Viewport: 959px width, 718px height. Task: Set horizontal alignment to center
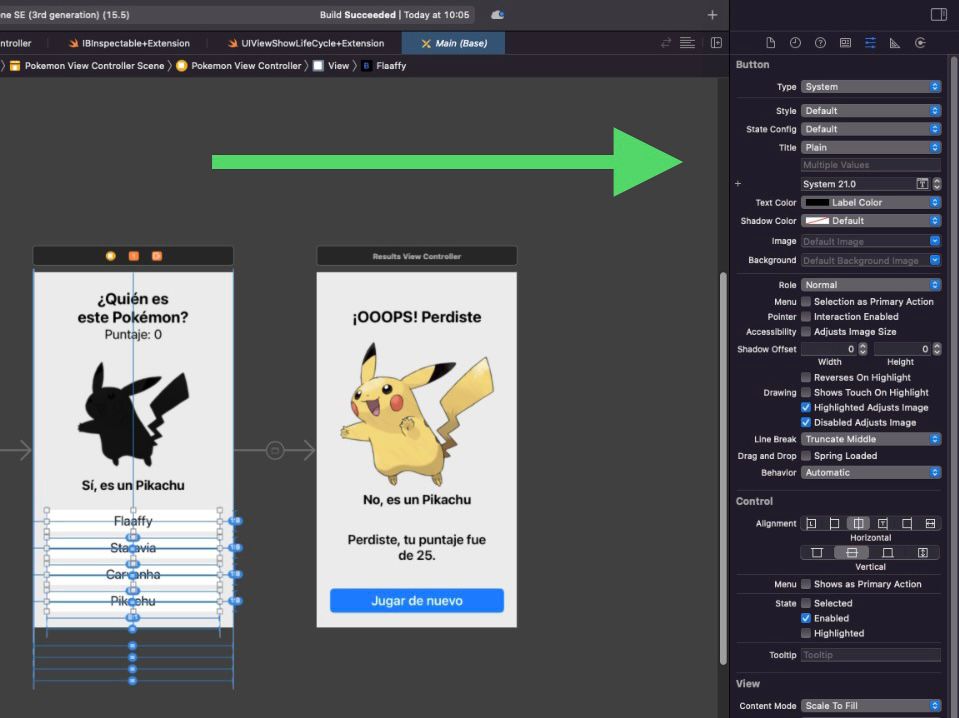click(858, 524)
